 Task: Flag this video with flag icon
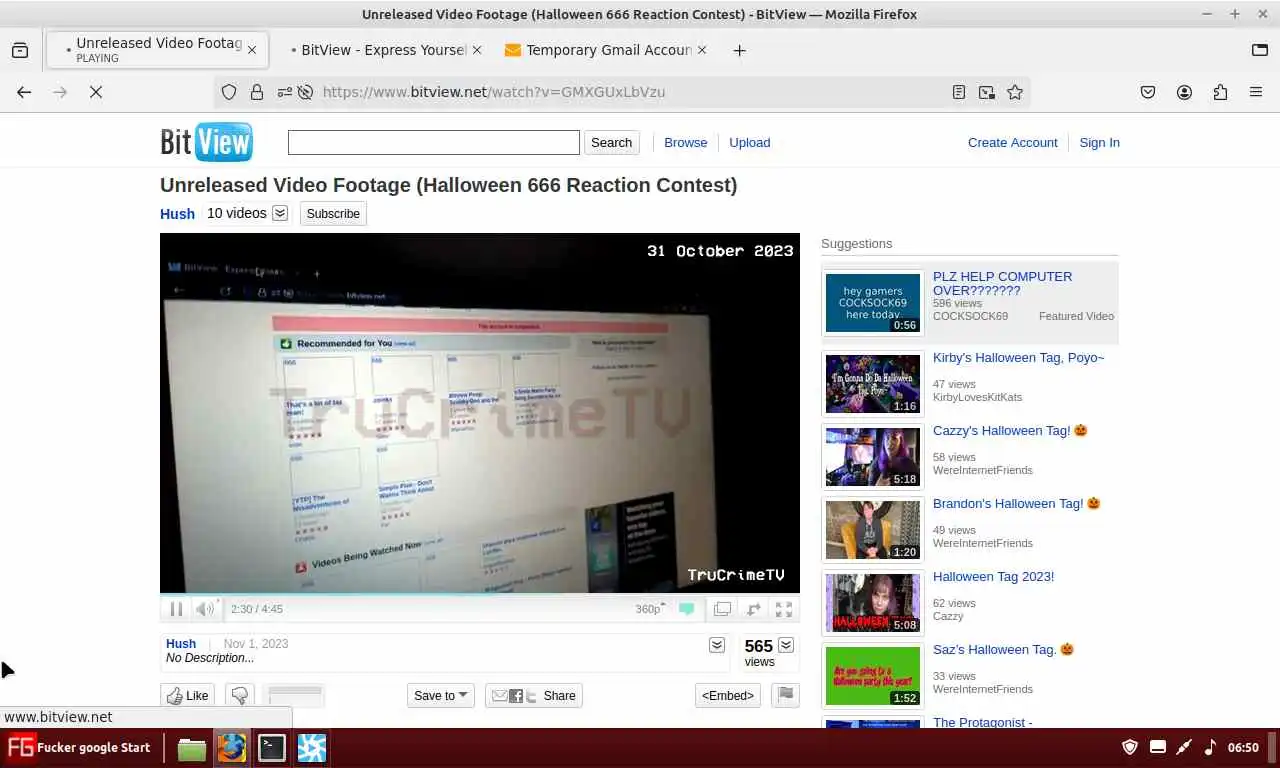pos(786,696)
